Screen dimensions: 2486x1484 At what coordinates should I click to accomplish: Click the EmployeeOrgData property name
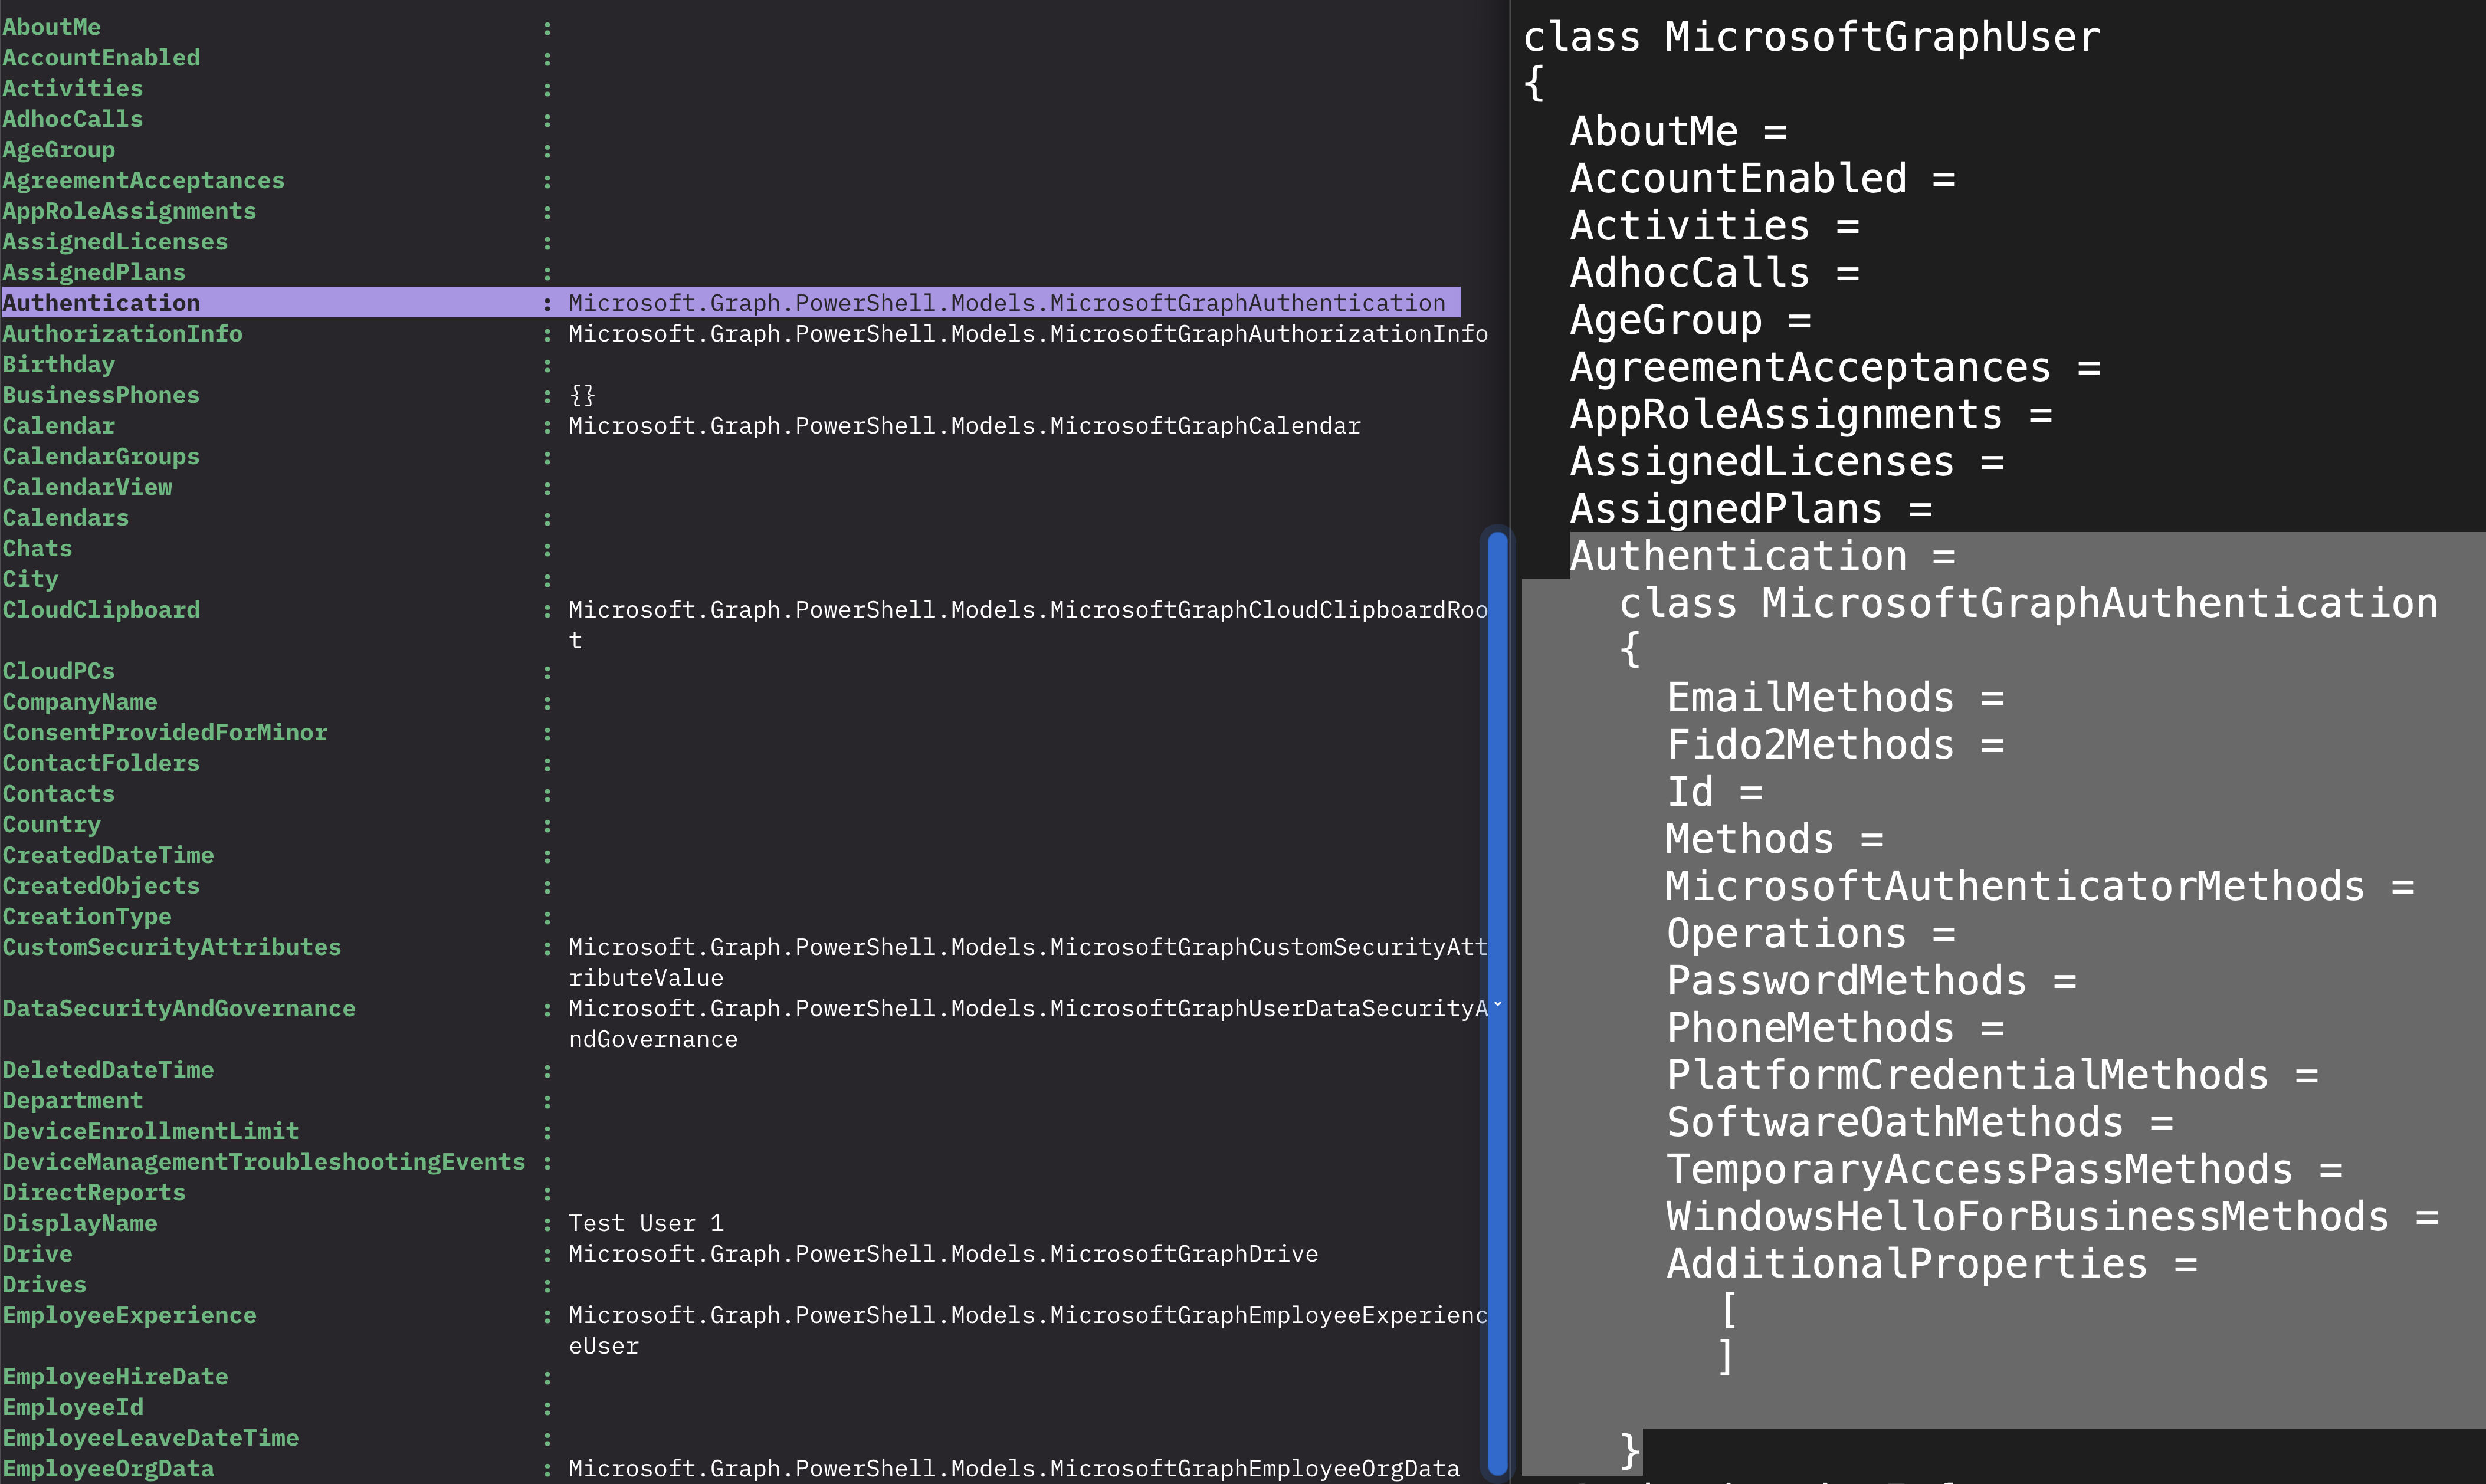coord(108,1469)
